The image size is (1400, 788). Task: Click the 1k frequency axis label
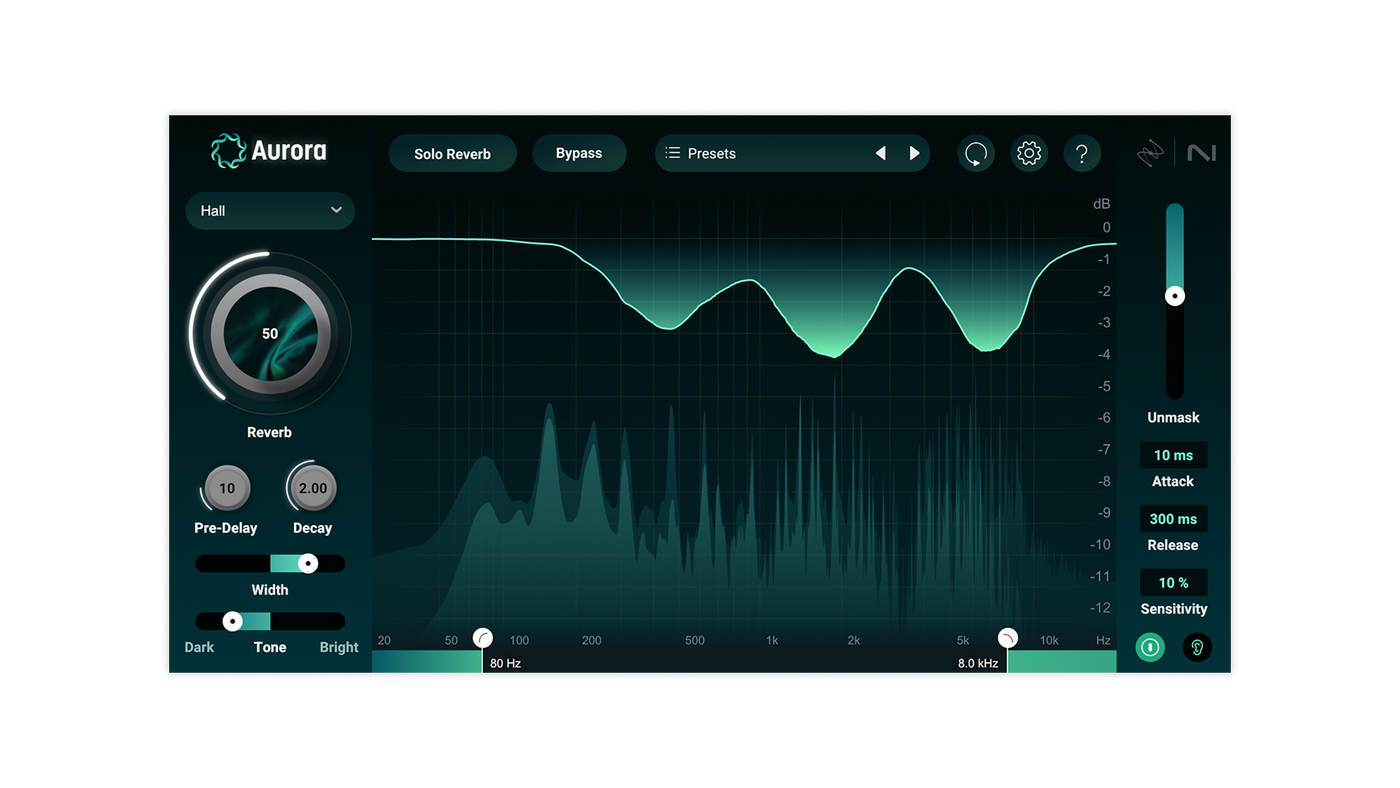pyautogui.click(x=772, y=640)
